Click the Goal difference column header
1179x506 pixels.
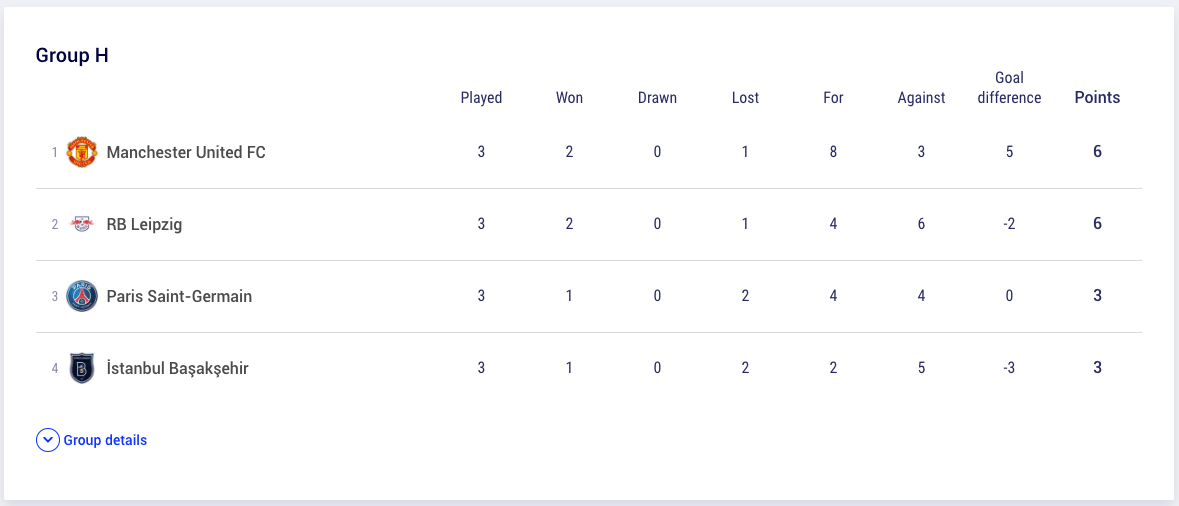point(1009,88)
